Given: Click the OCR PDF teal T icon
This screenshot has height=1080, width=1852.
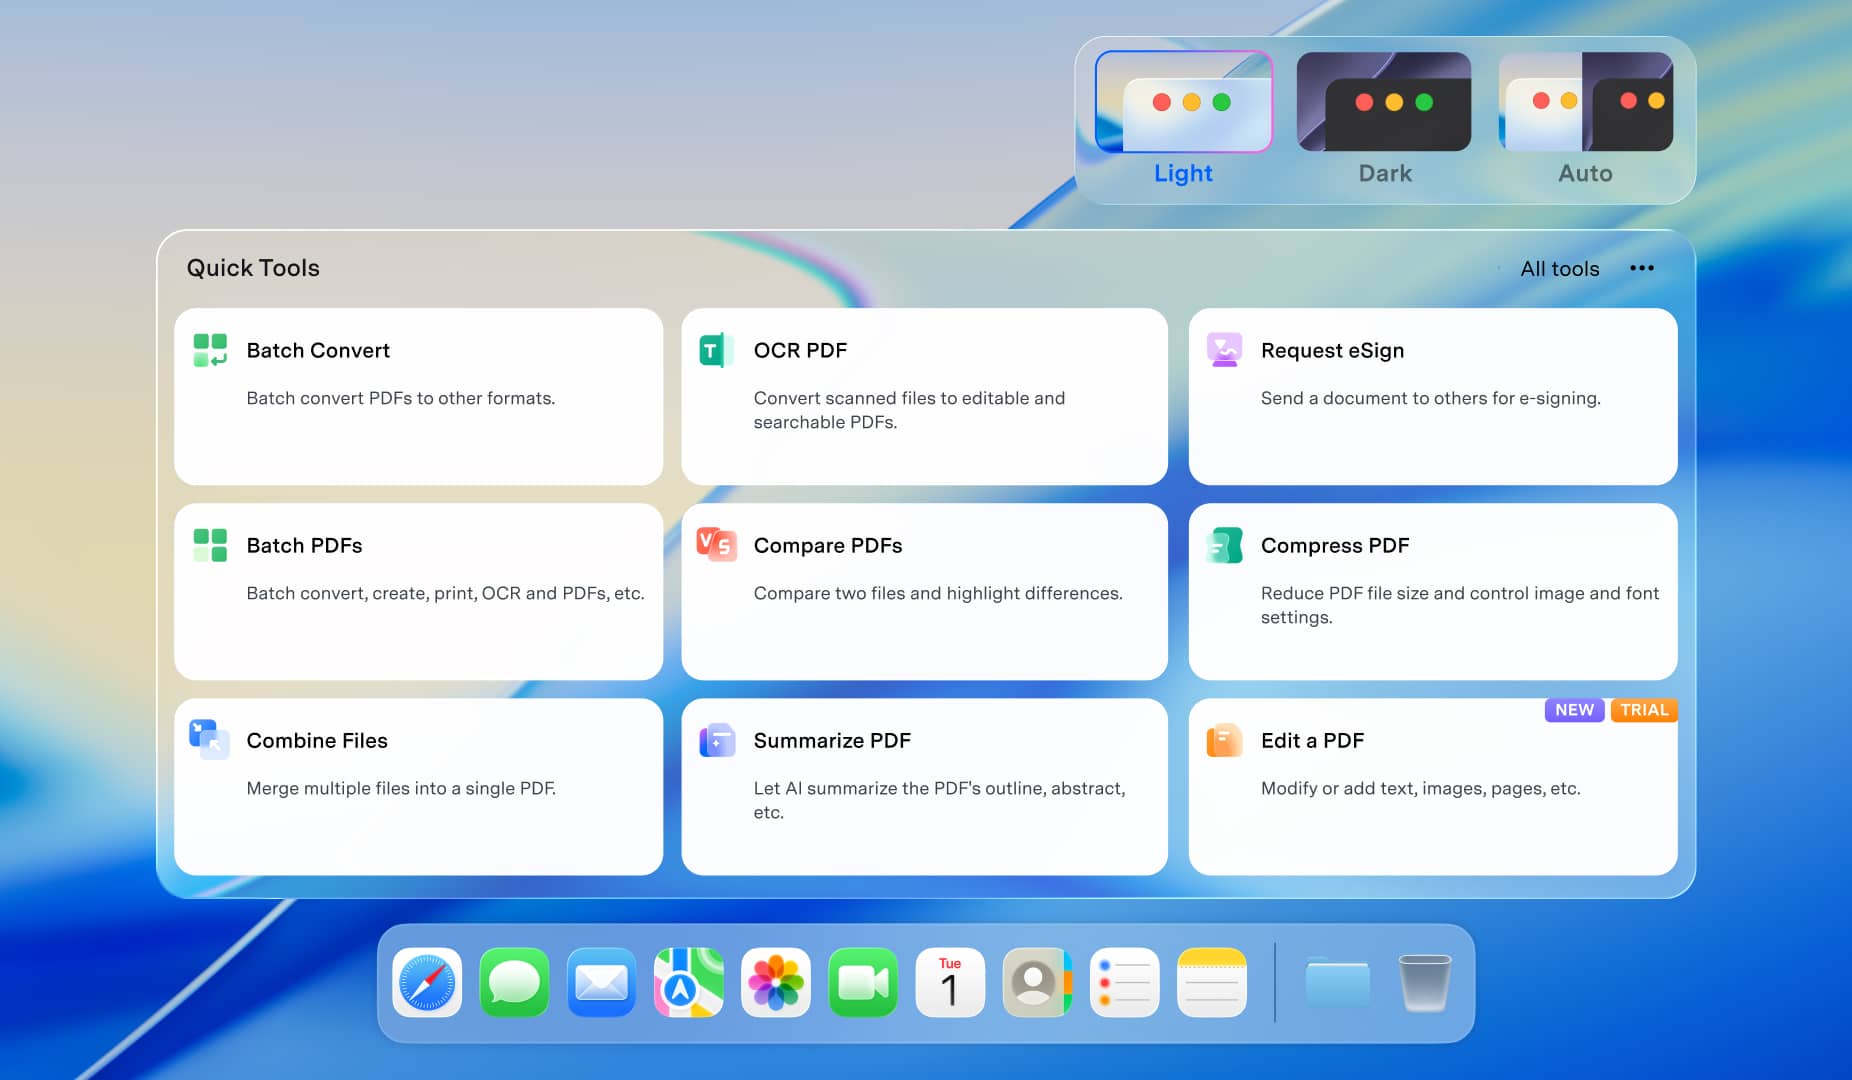Looking at the screenshot, I should [716, 350].
